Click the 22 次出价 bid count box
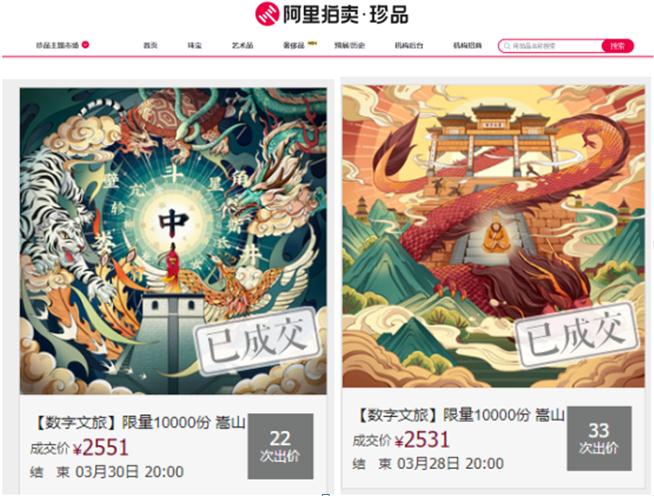654x496 pixels. 280,446
